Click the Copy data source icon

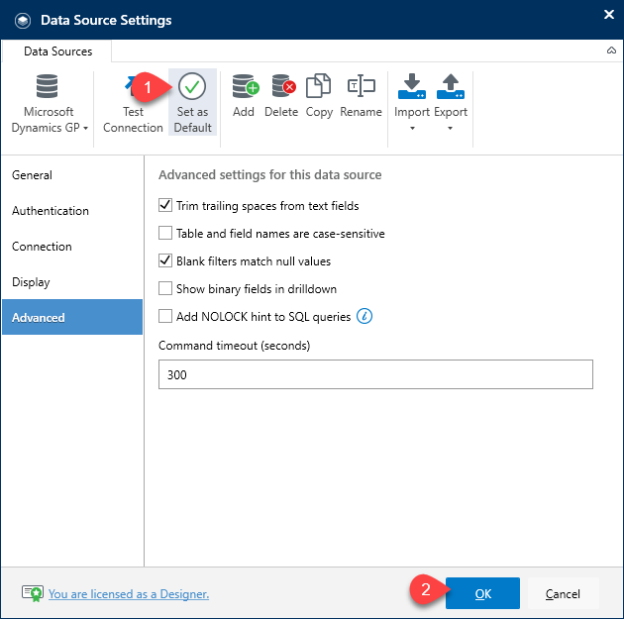tap(318, 86)
